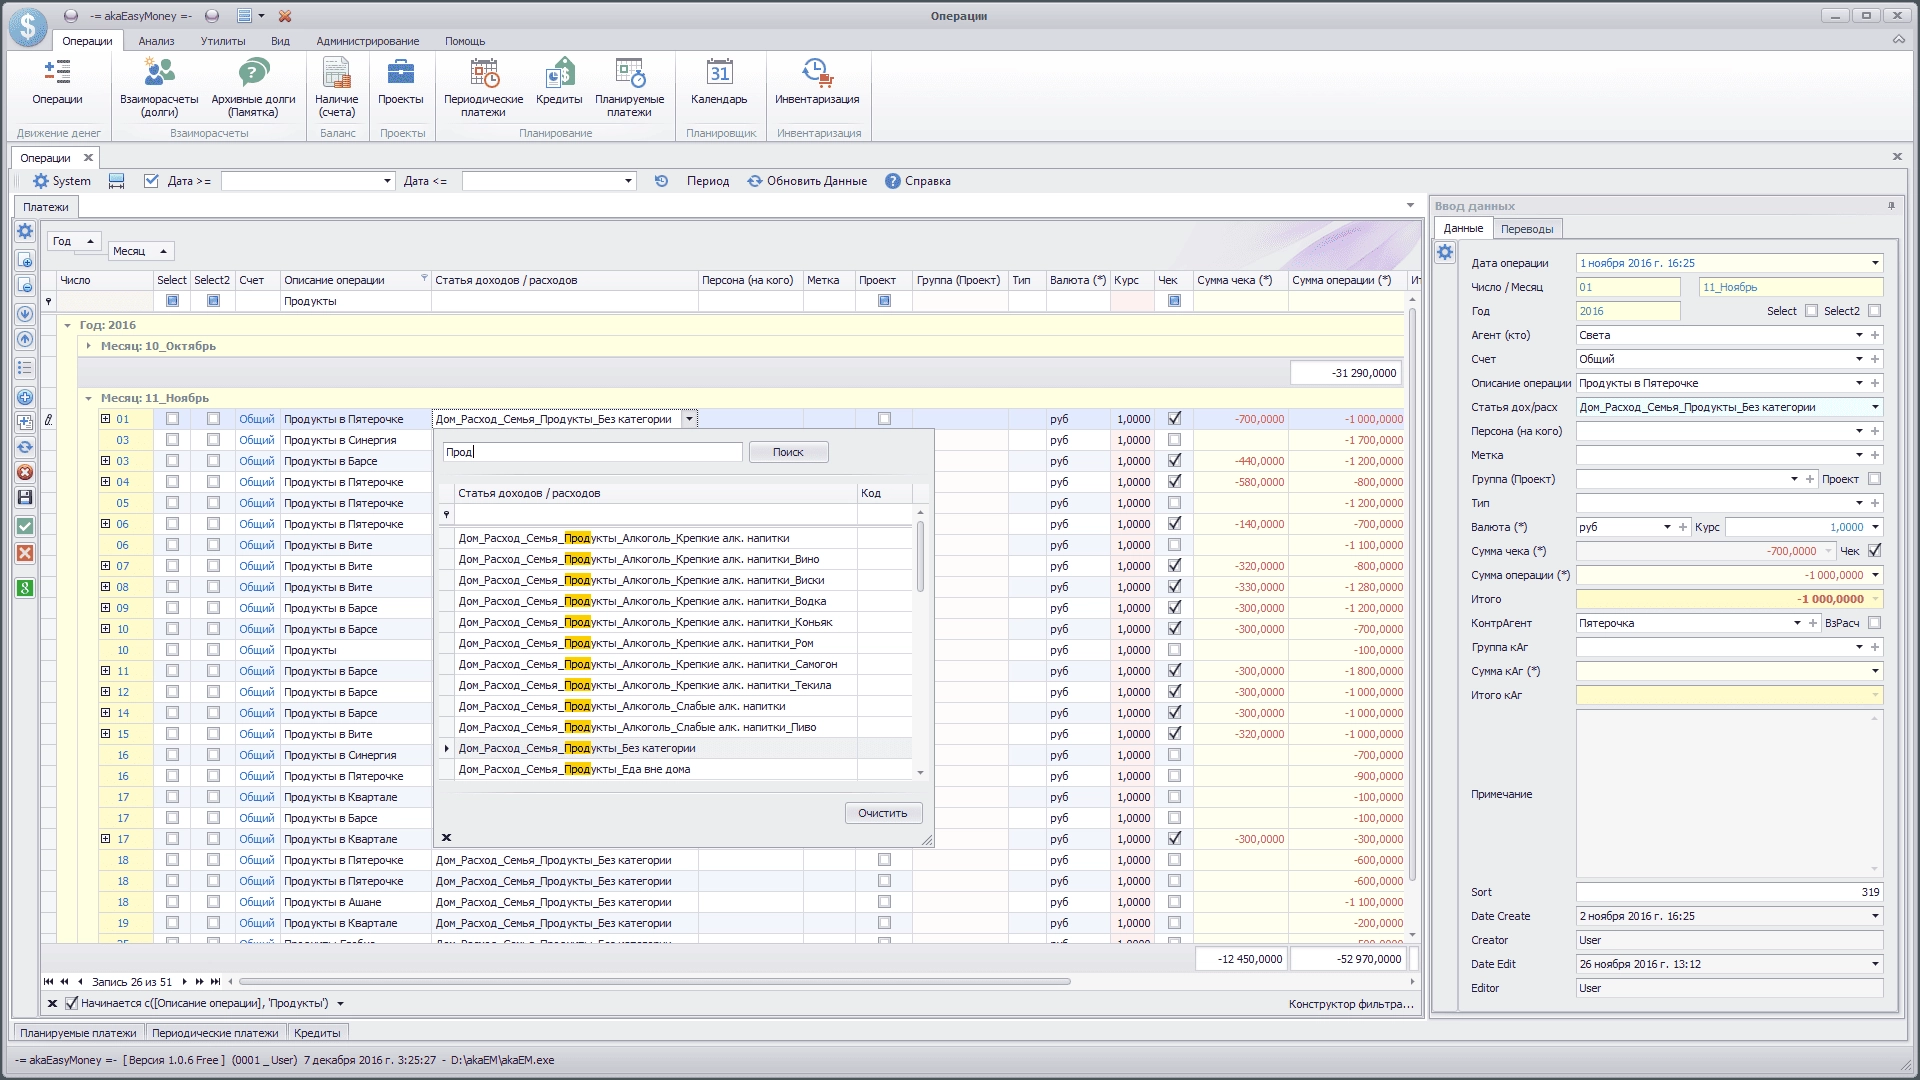Click the sidebar green confirm check icon

coord(26,526)
